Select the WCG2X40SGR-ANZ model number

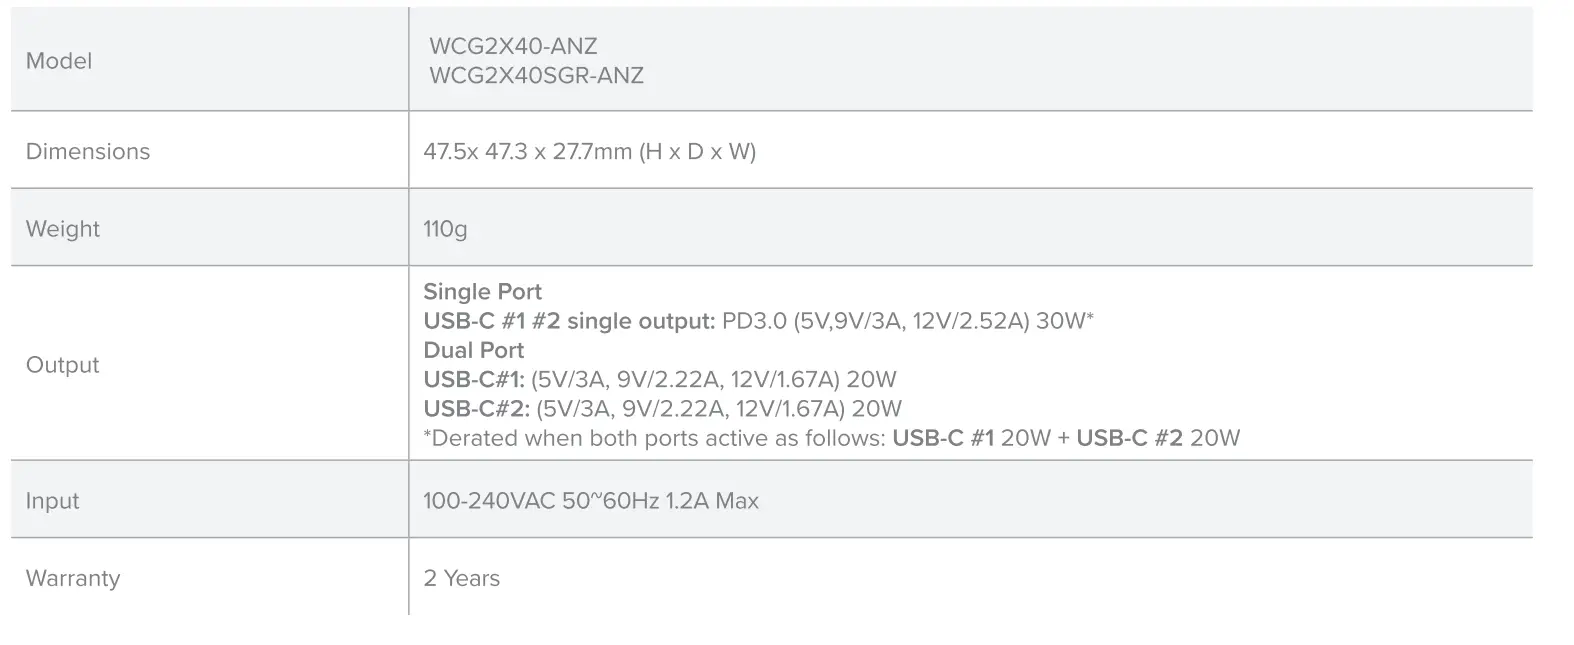tap(536, 76)
